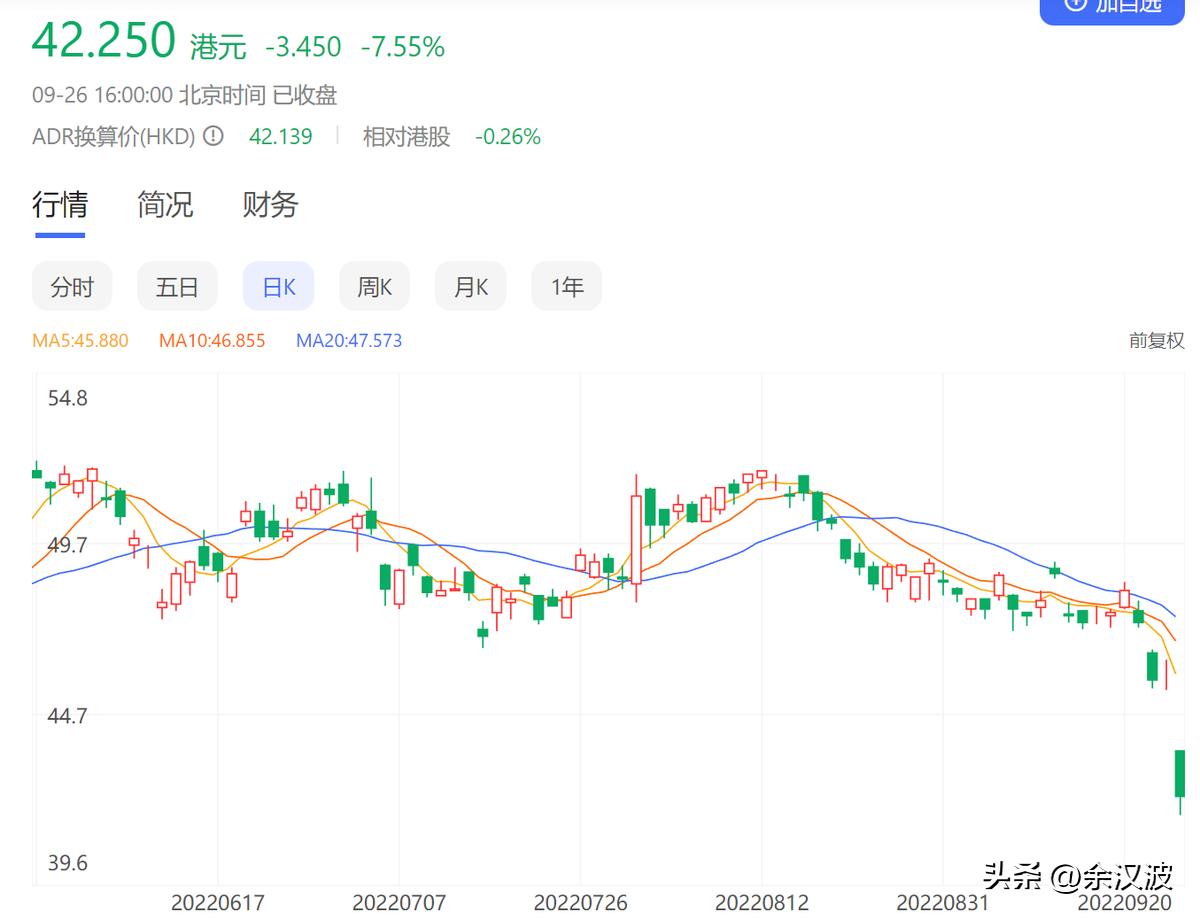Select 日K daily candlestick mode
Viewport: 1200px width, 918px height.
tap(277, 286)
